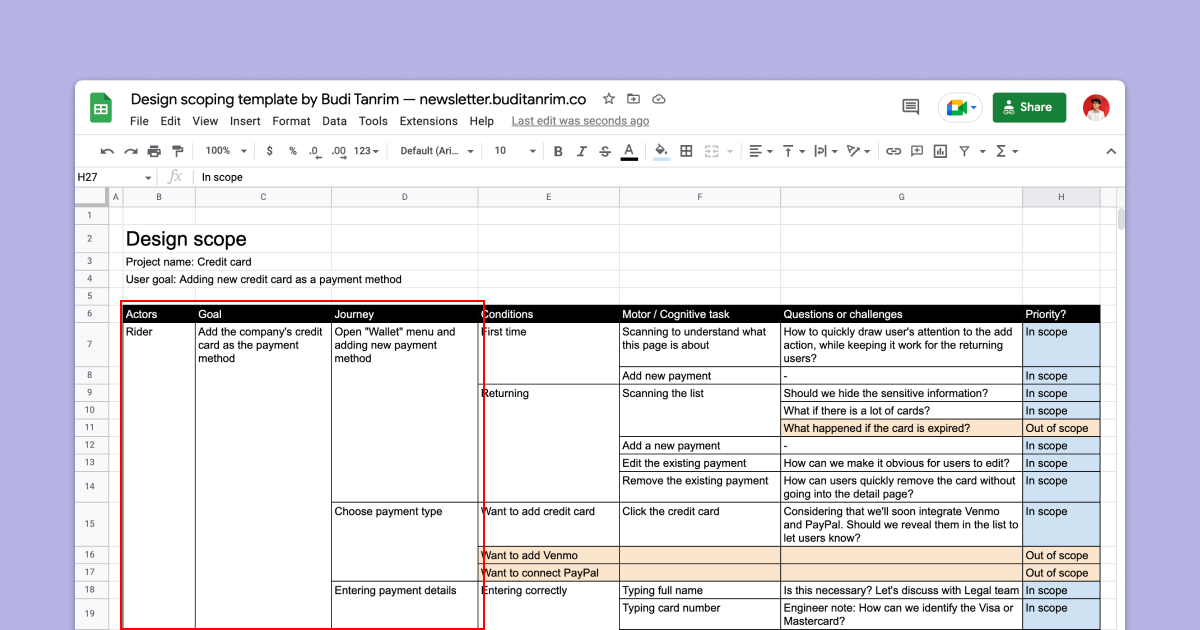Click the Share button

[1029, 106]
